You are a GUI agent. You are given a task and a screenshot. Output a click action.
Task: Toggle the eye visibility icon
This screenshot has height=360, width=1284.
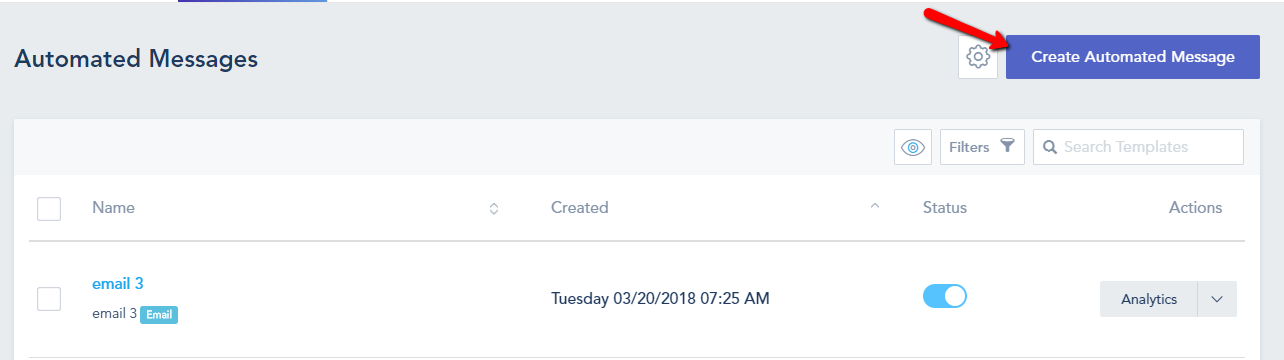(913, 147)
